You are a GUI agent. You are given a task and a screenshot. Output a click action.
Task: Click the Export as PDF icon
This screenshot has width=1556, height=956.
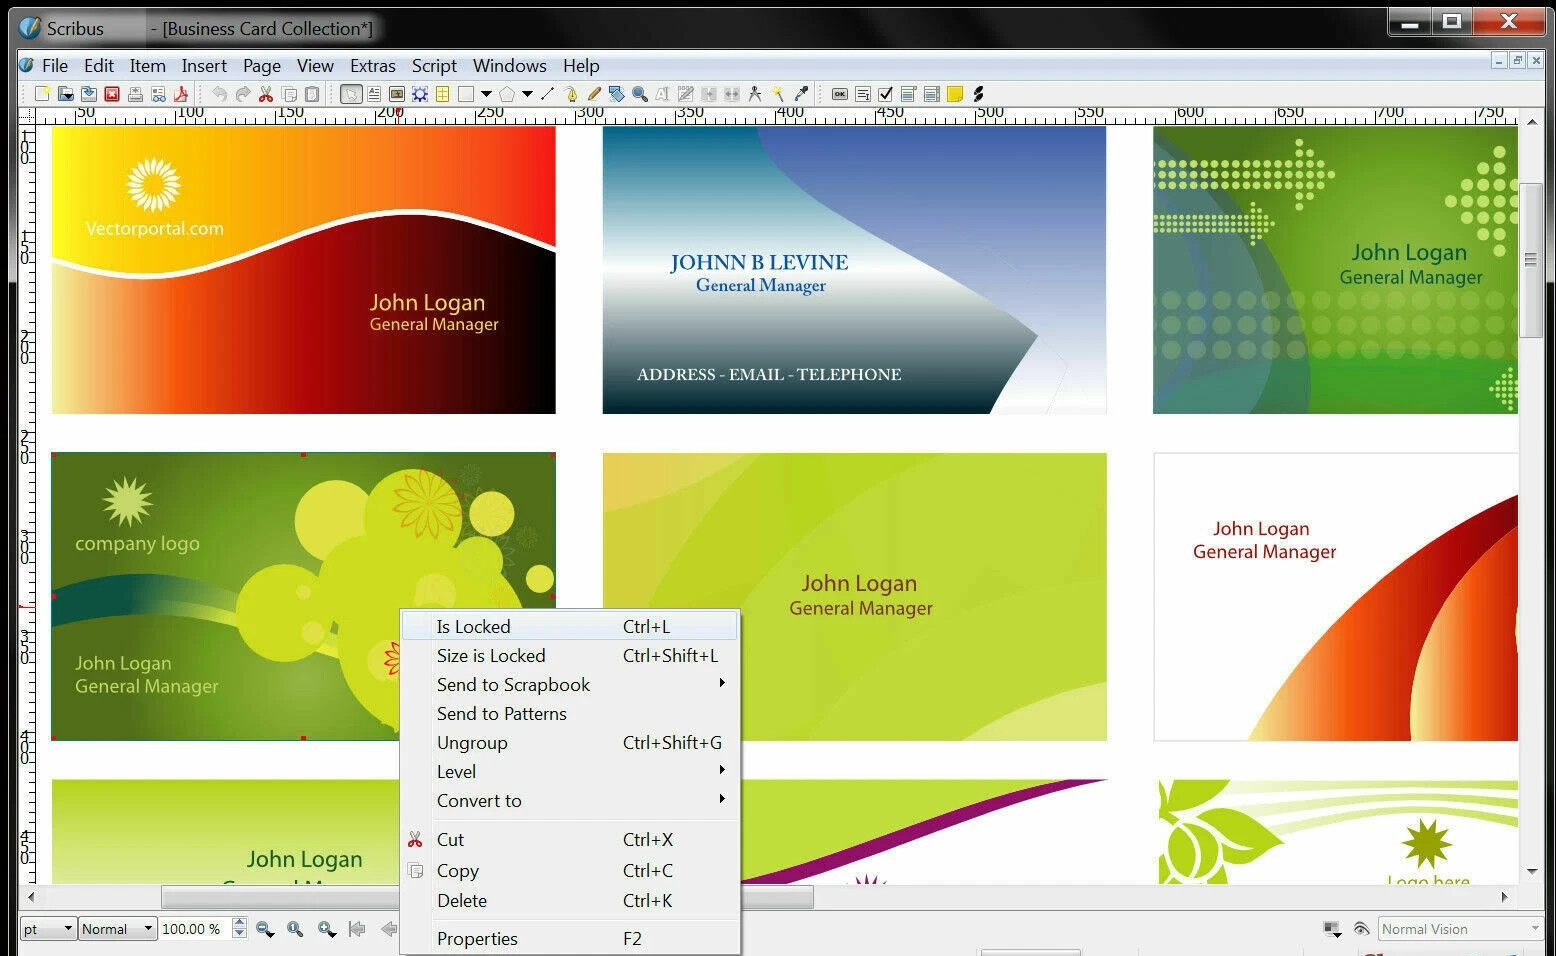pos(181,94)
